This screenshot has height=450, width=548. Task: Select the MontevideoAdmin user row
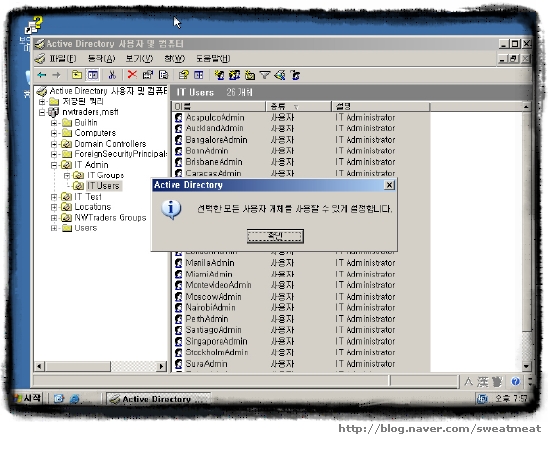(301, 285)
